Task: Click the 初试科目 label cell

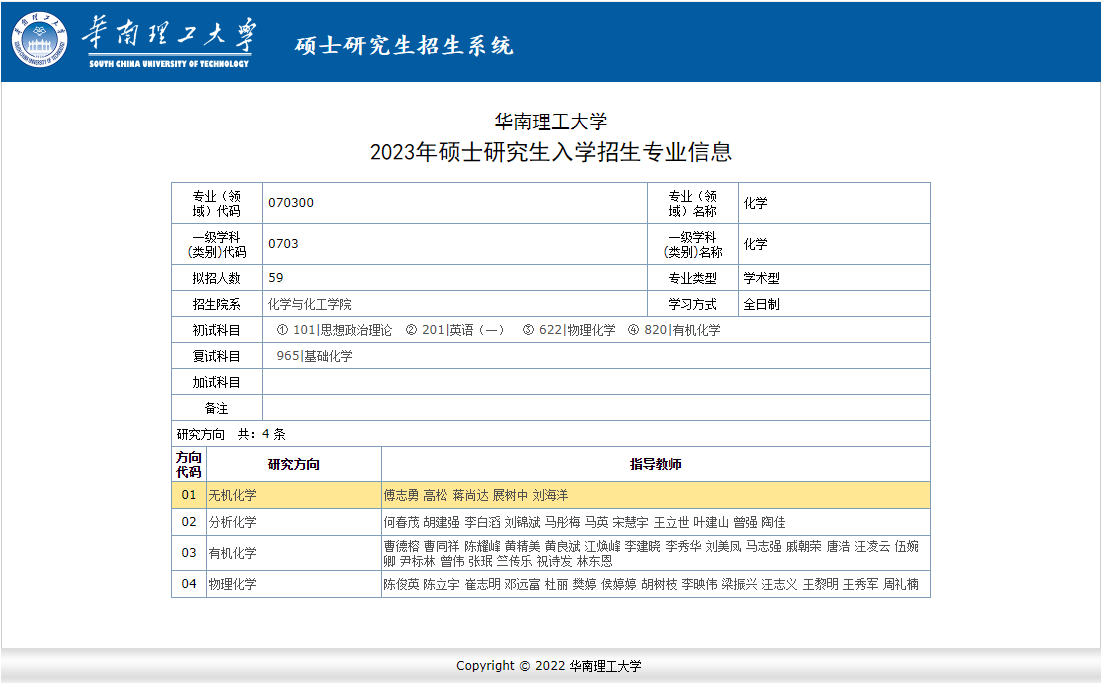Action: click(x=217, y=330)
